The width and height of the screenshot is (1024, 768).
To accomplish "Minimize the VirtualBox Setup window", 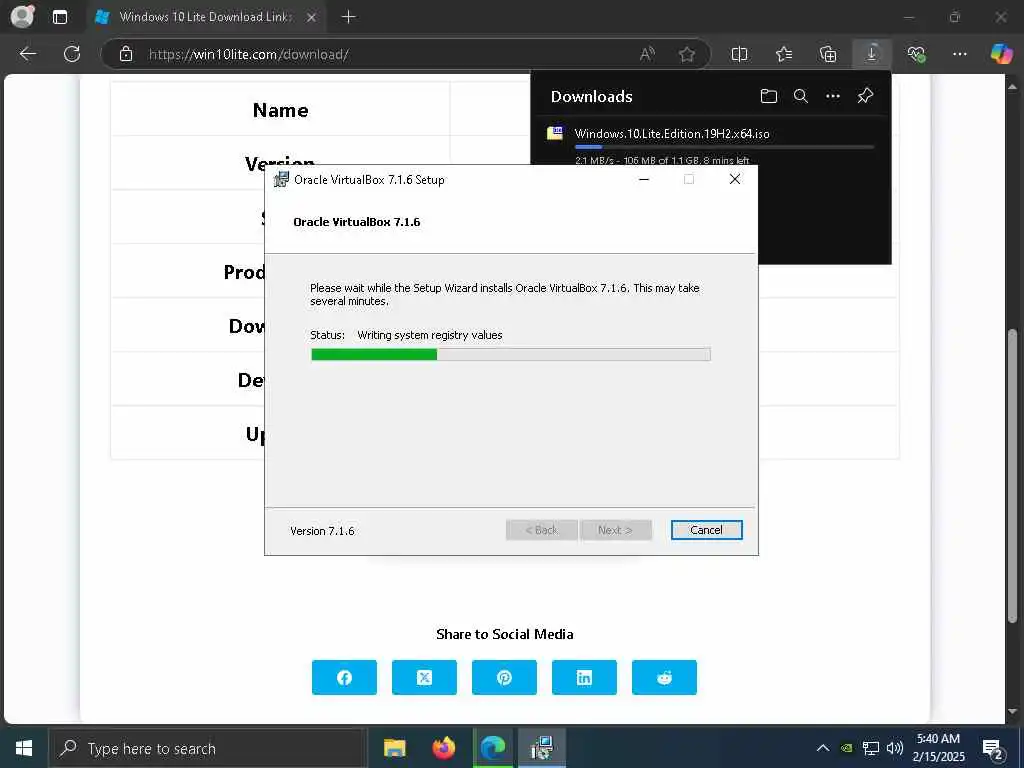I will pos(644,180).
